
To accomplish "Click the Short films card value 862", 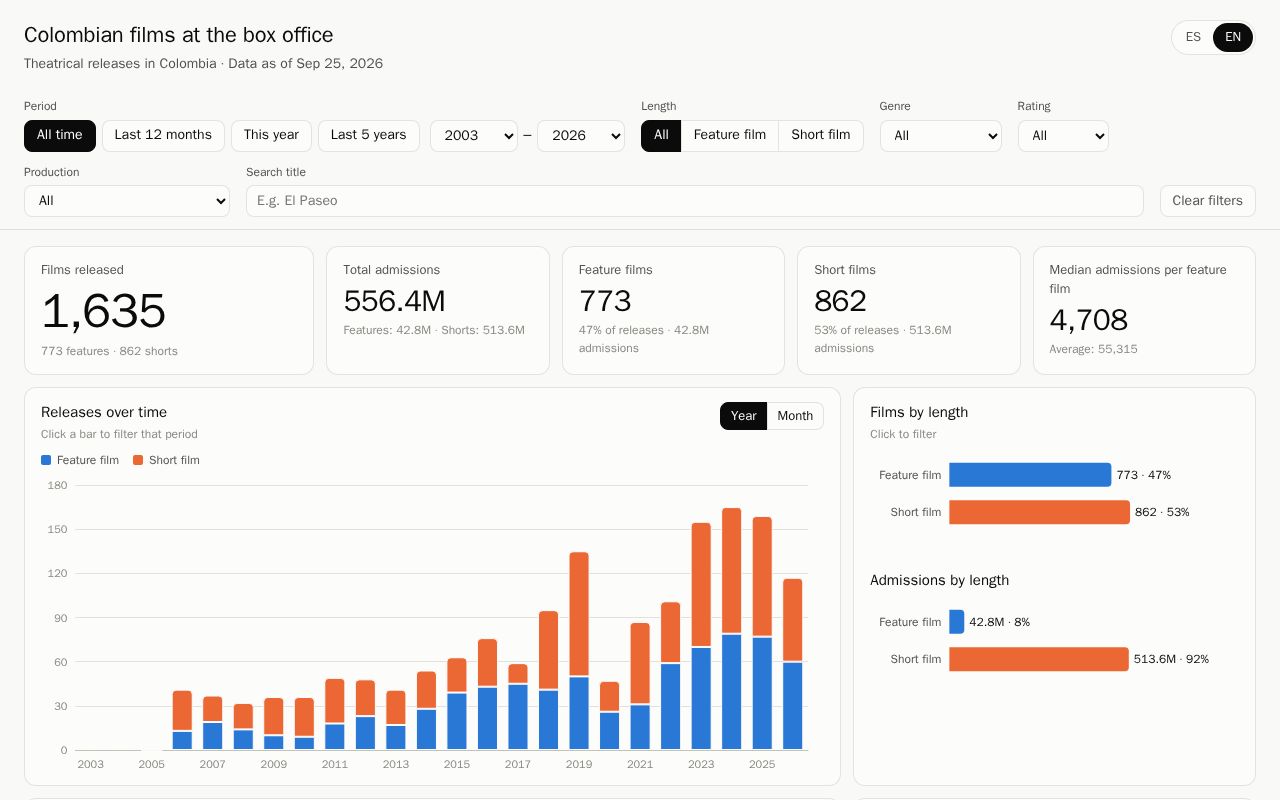I will point(840,301).
